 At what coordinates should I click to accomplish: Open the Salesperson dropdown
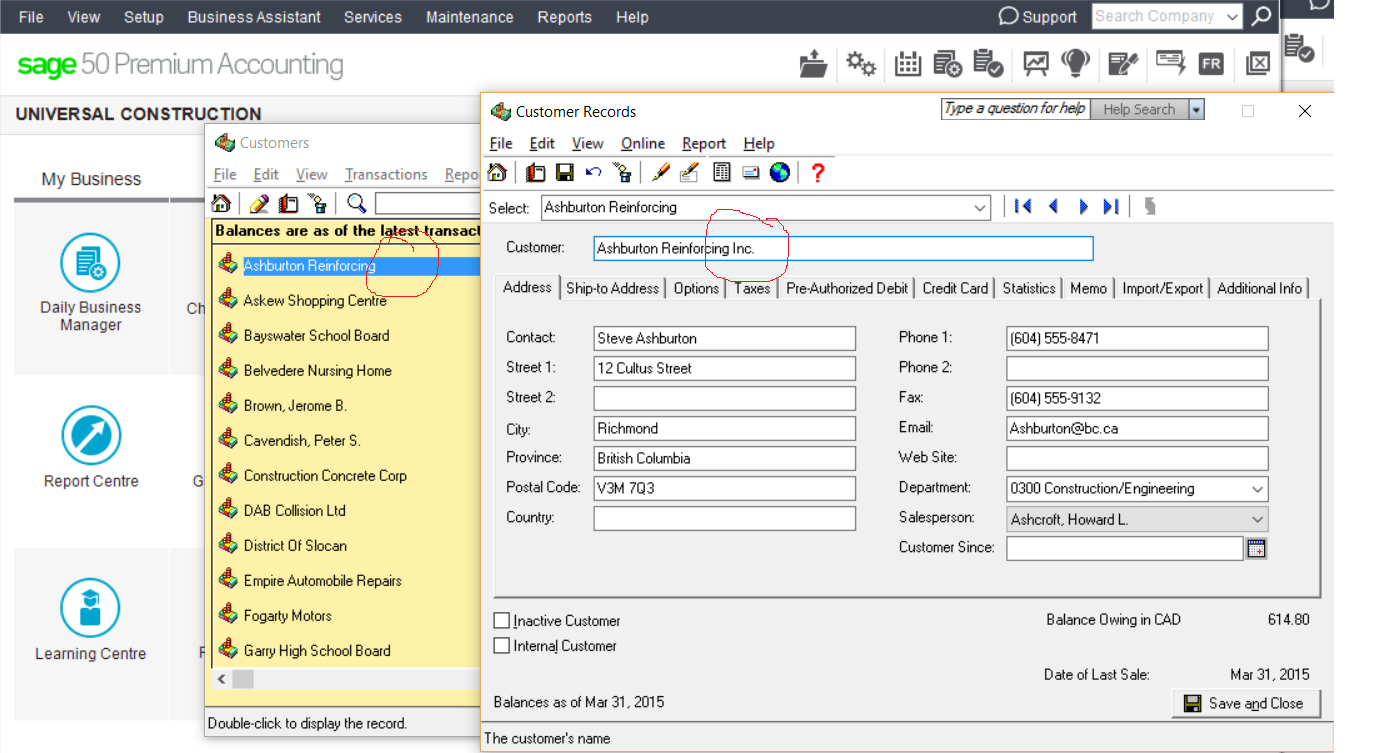coord(1257,519)
